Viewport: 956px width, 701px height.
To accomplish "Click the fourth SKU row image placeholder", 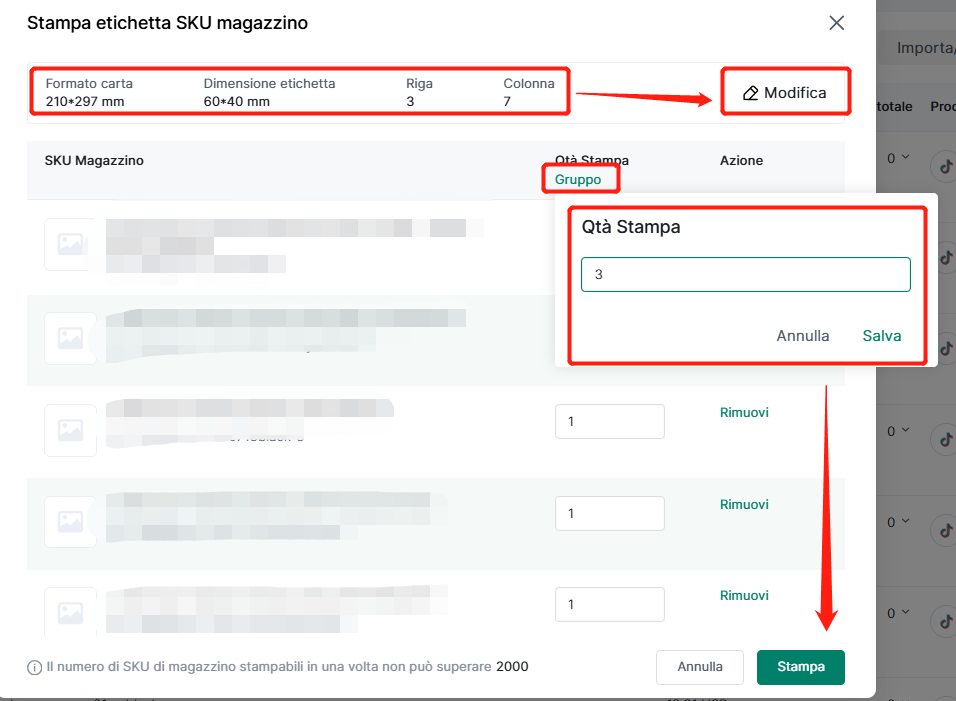I will (x=70, y=521).
